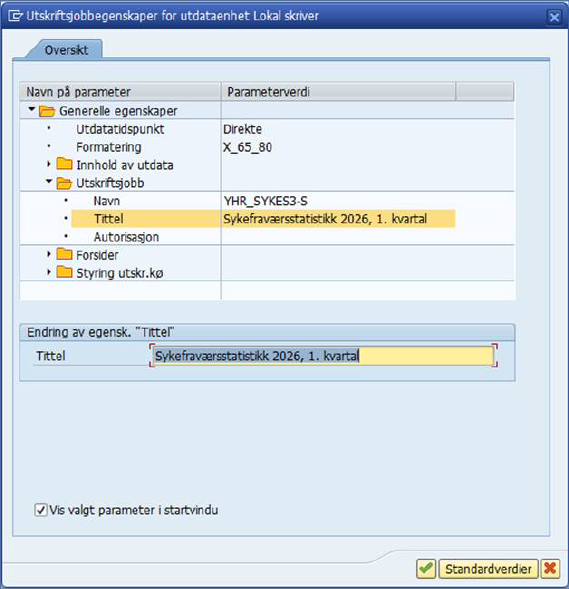Cancel with the red X button
Screen dimensions: 569x589
550,568
